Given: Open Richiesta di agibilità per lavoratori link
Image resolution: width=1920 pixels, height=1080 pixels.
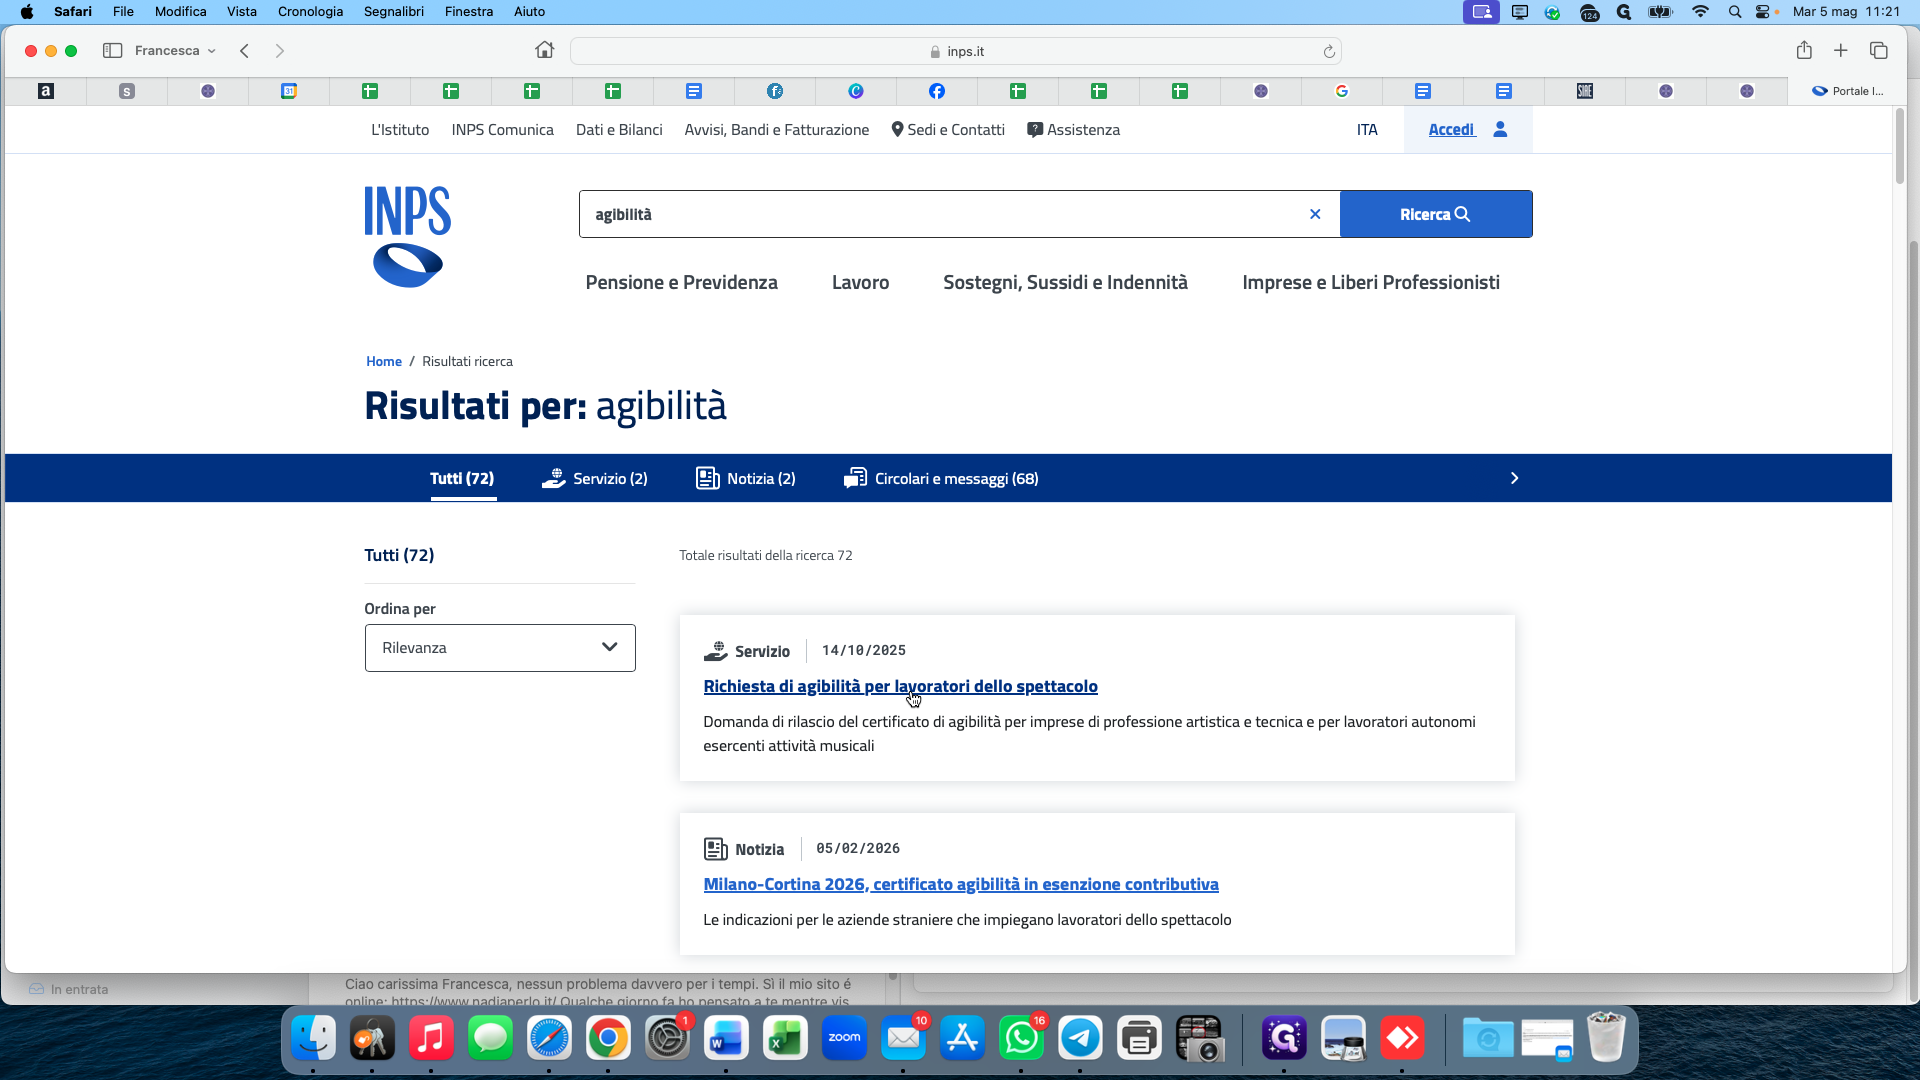Looking at the screenshot, I should (900, 686).
